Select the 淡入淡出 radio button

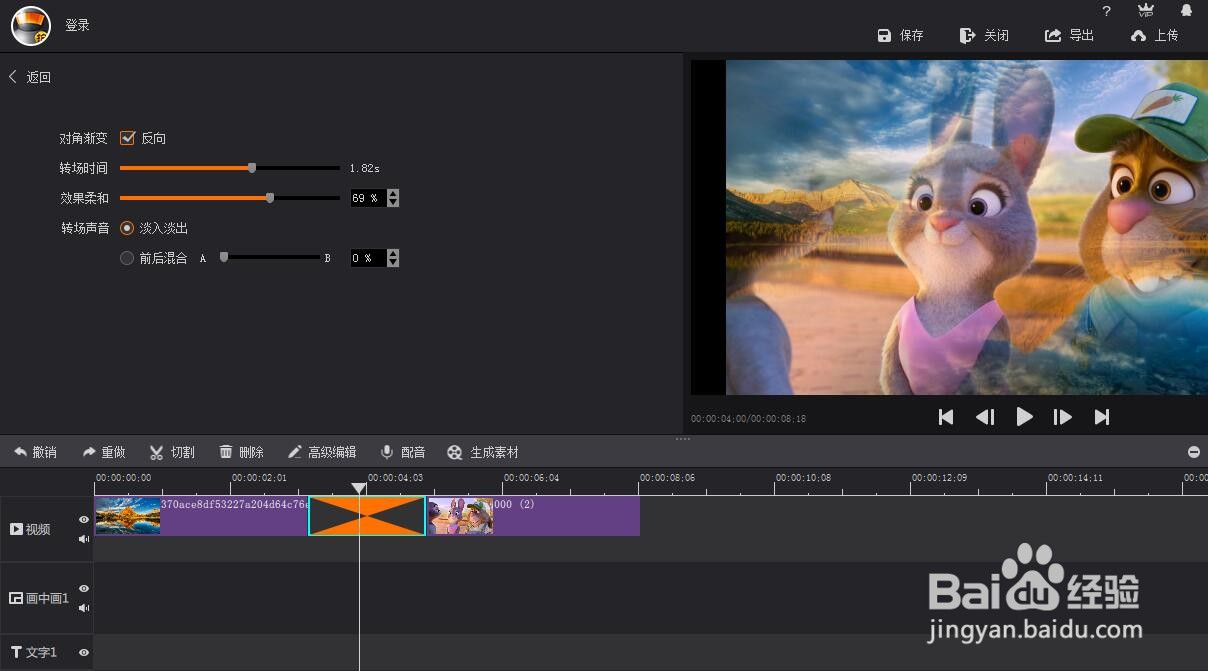point(127,228)
